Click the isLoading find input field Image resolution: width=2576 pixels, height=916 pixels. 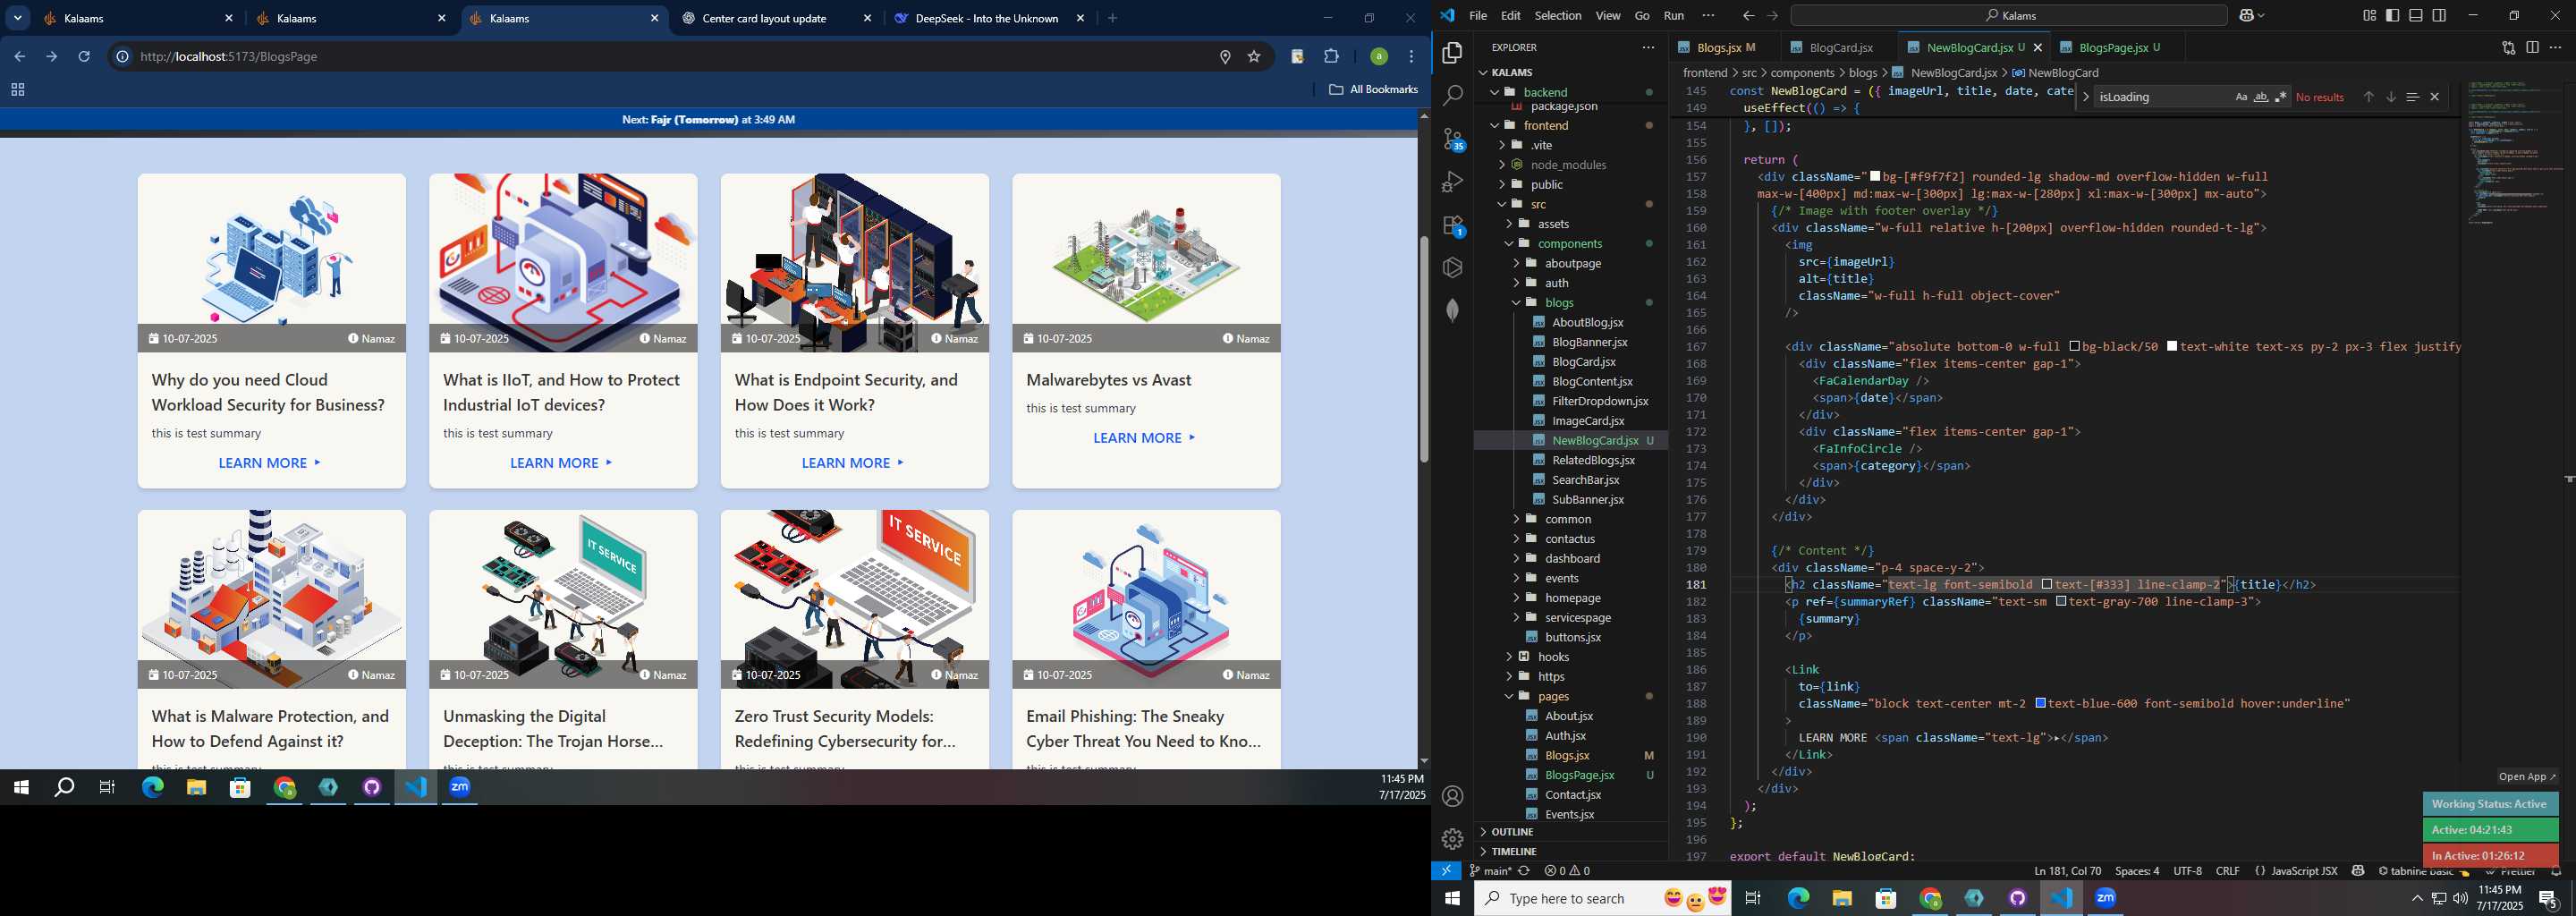(2160, 97)
